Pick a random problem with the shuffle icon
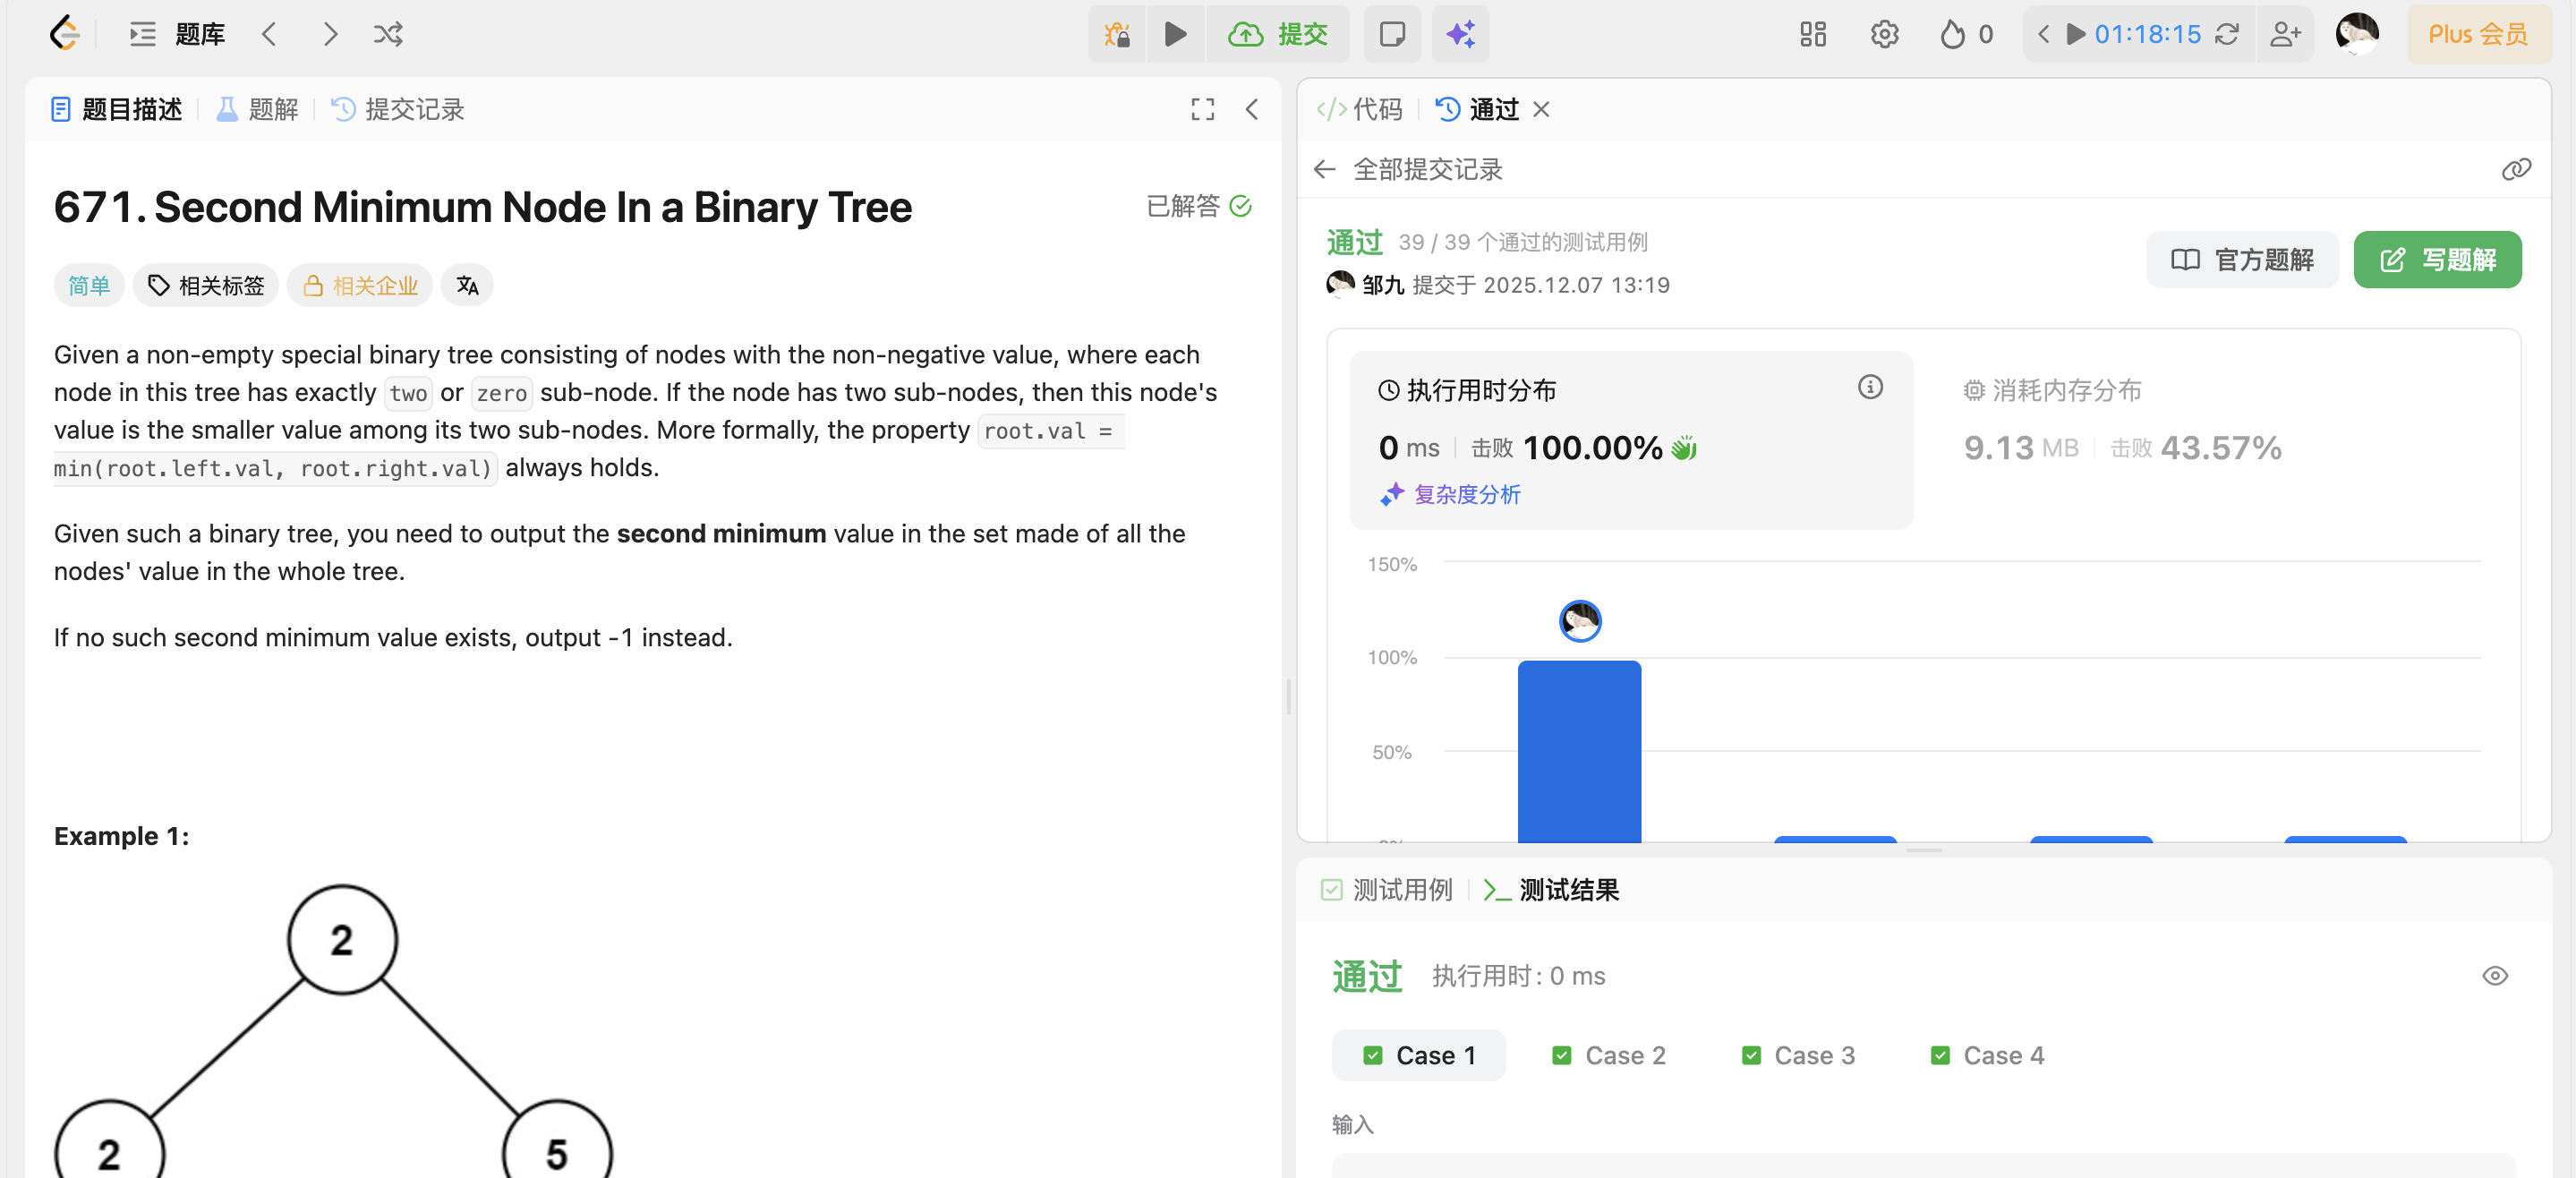 (388, 33)
